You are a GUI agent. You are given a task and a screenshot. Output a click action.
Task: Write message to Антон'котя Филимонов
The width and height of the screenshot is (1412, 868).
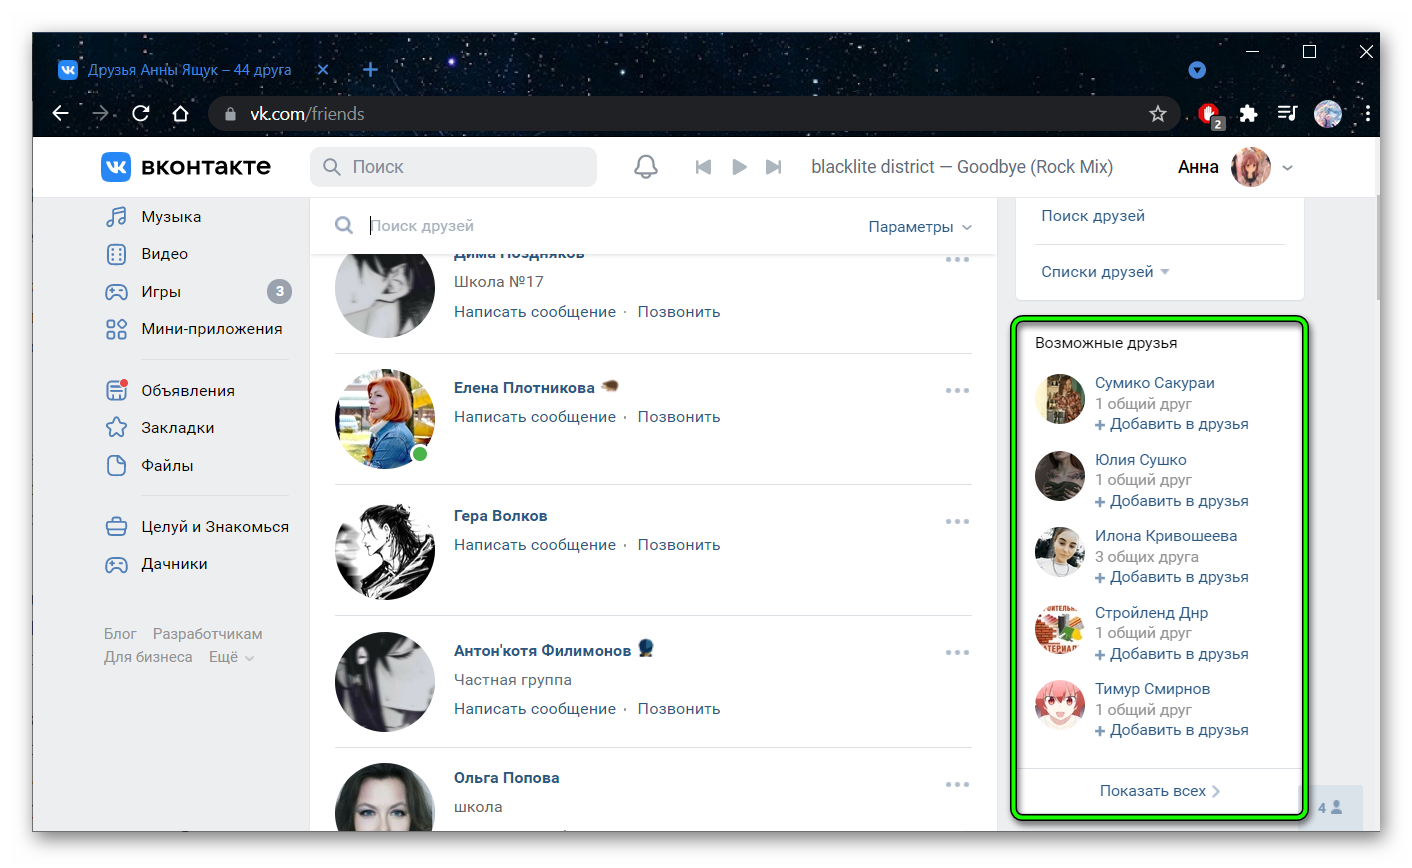(x=535, y=709)
